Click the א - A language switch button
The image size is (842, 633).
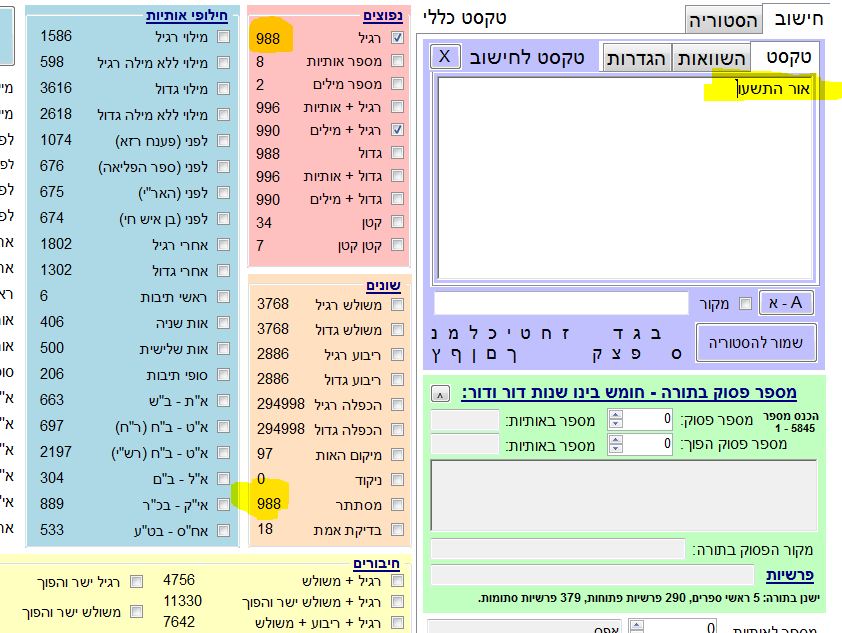click(x=786, y=303)
